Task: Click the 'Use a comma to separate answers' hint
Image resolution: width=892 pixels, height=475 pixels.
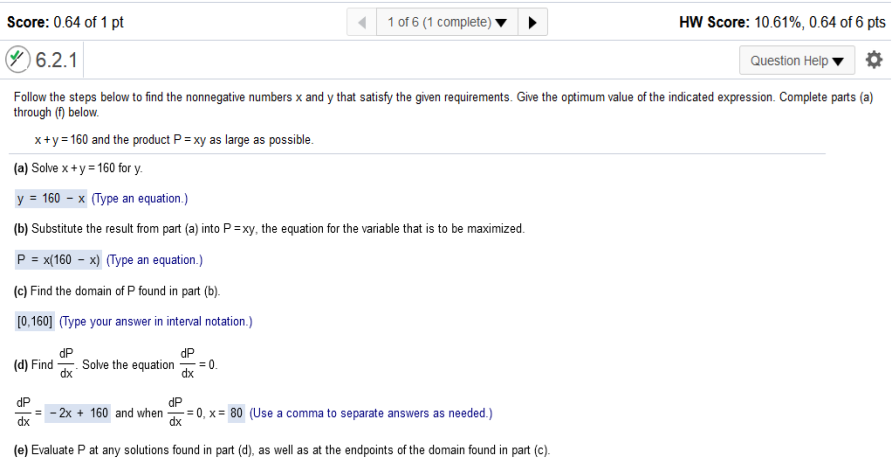Action: pos(371,413)
